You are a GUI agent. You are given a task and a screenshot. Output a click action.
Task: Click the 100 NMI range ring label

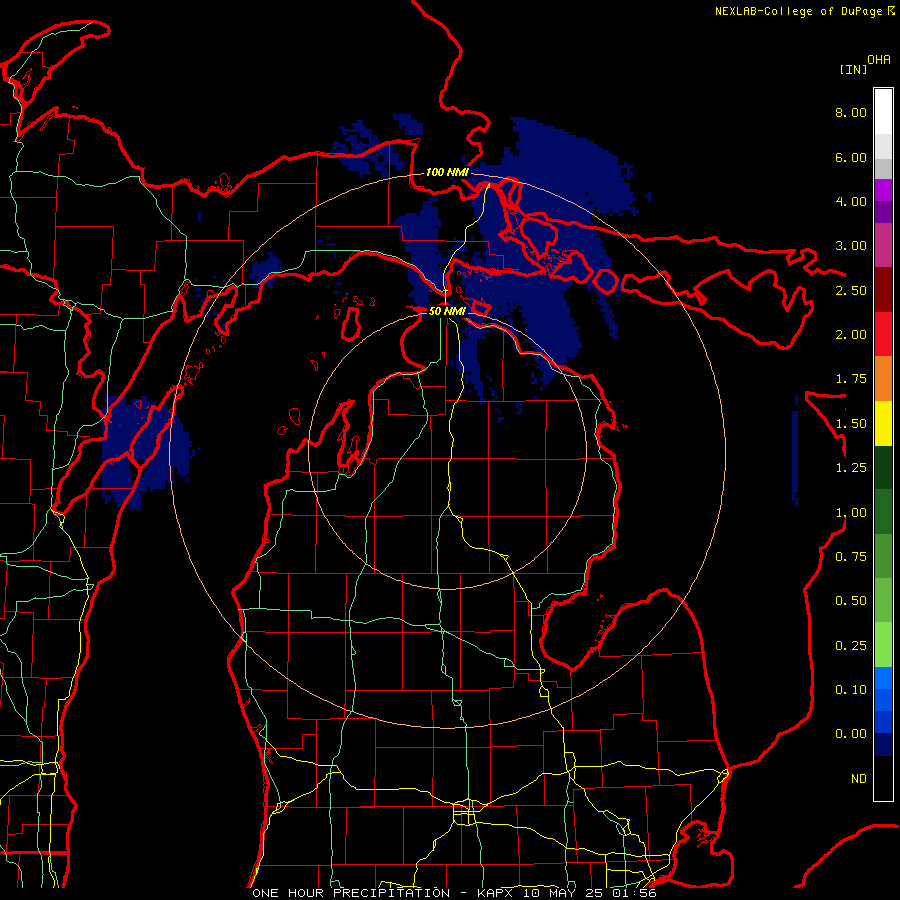point(447,172)
